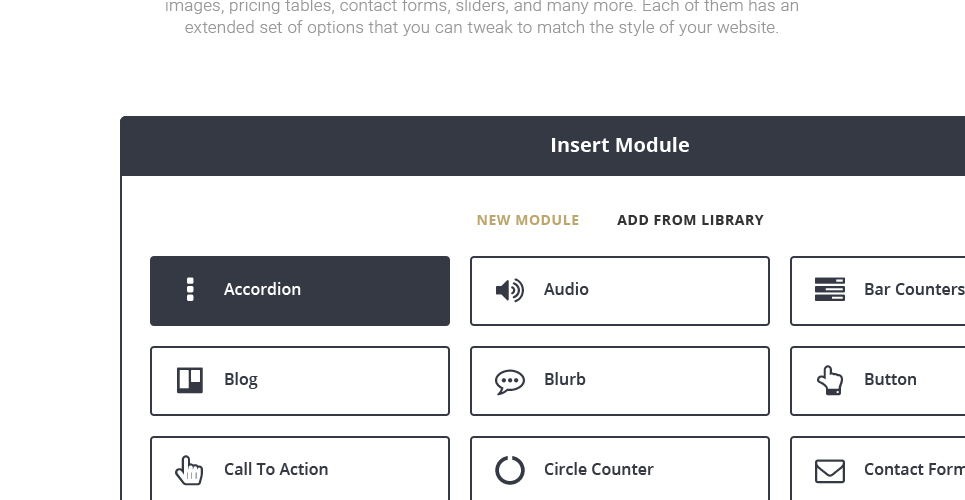Click the Blog layout grid icon
Image resolution: width=965 pixels, height=500 pixels.
[x=190, y=380]
